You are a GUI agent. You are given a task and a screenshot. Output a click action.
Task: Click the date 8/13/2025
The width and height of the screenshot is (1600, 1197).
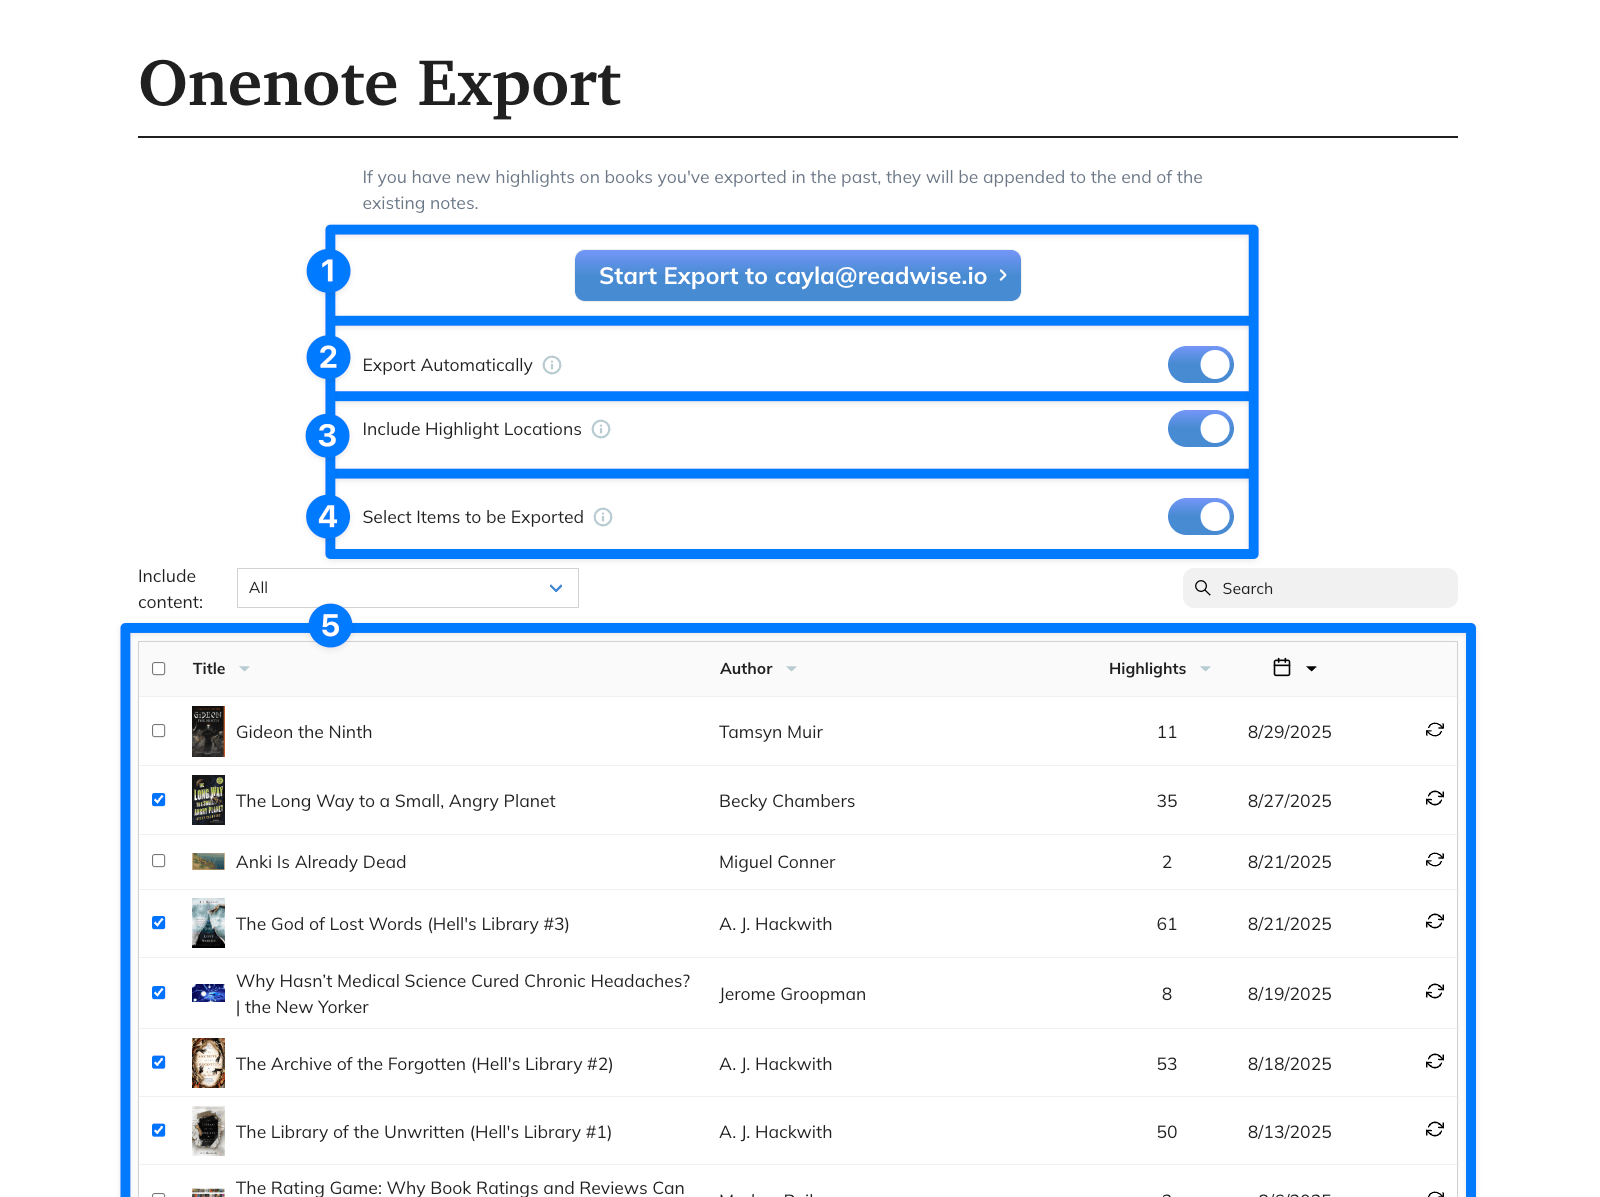[x=1290, y=1132]
